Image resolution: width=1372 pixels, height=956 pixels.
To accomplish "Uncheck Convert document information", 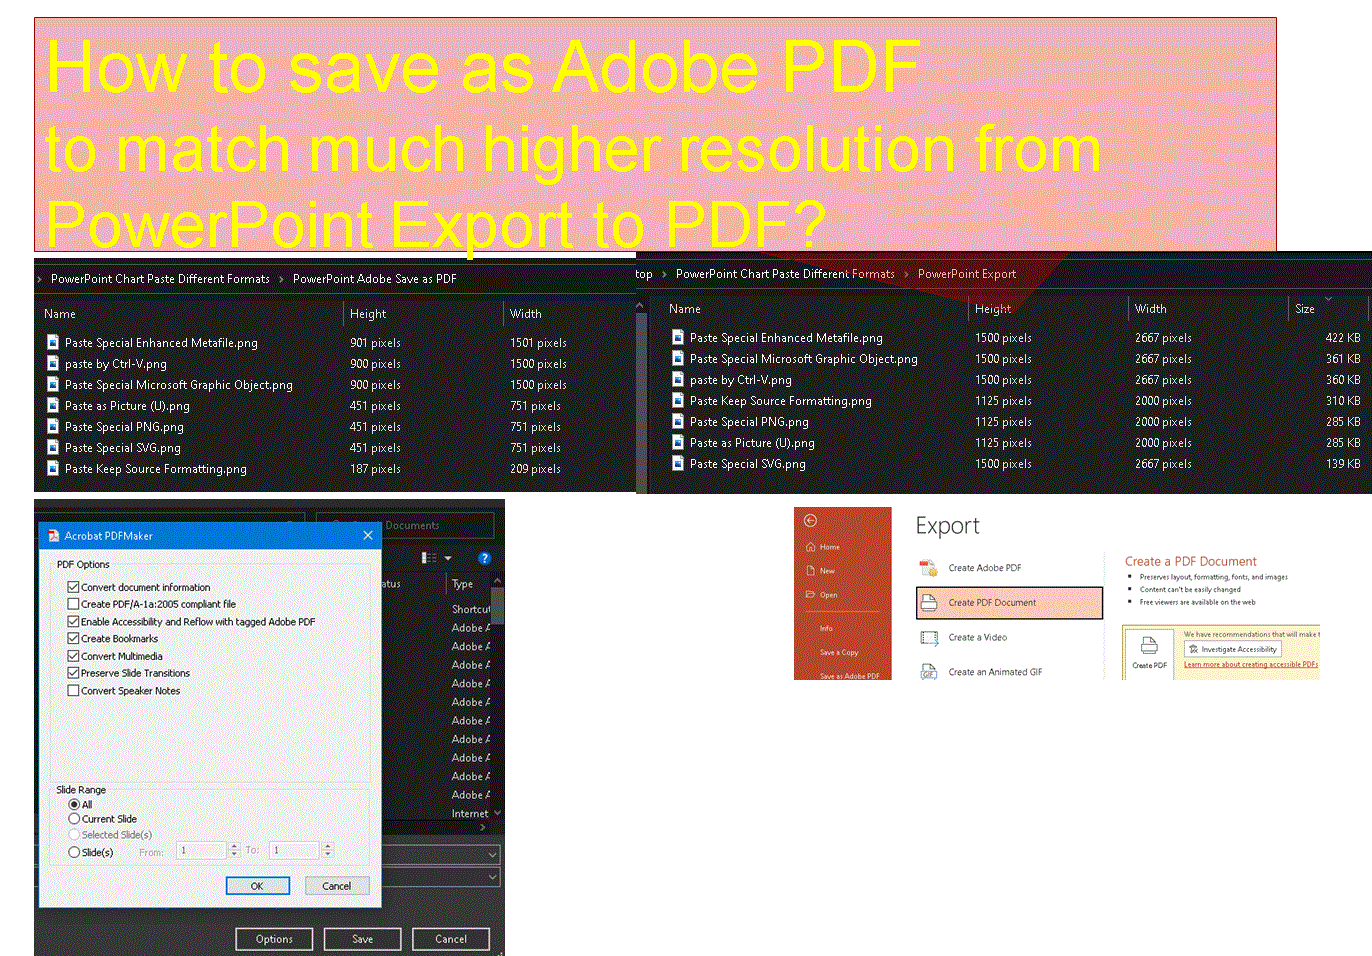I will (x=73, y=587).
